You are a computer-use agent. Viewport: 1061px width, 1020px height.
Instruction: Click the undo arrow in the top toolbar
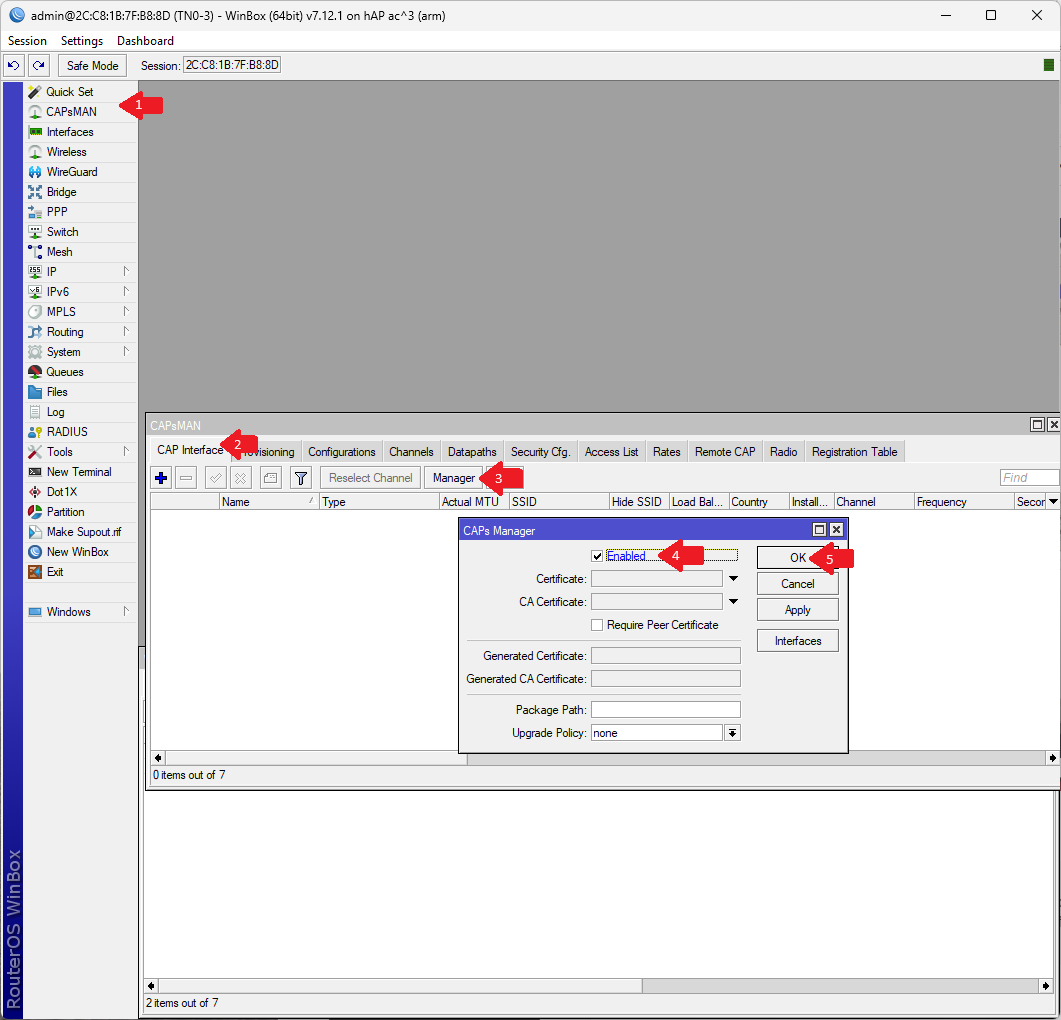coord(13,64)
